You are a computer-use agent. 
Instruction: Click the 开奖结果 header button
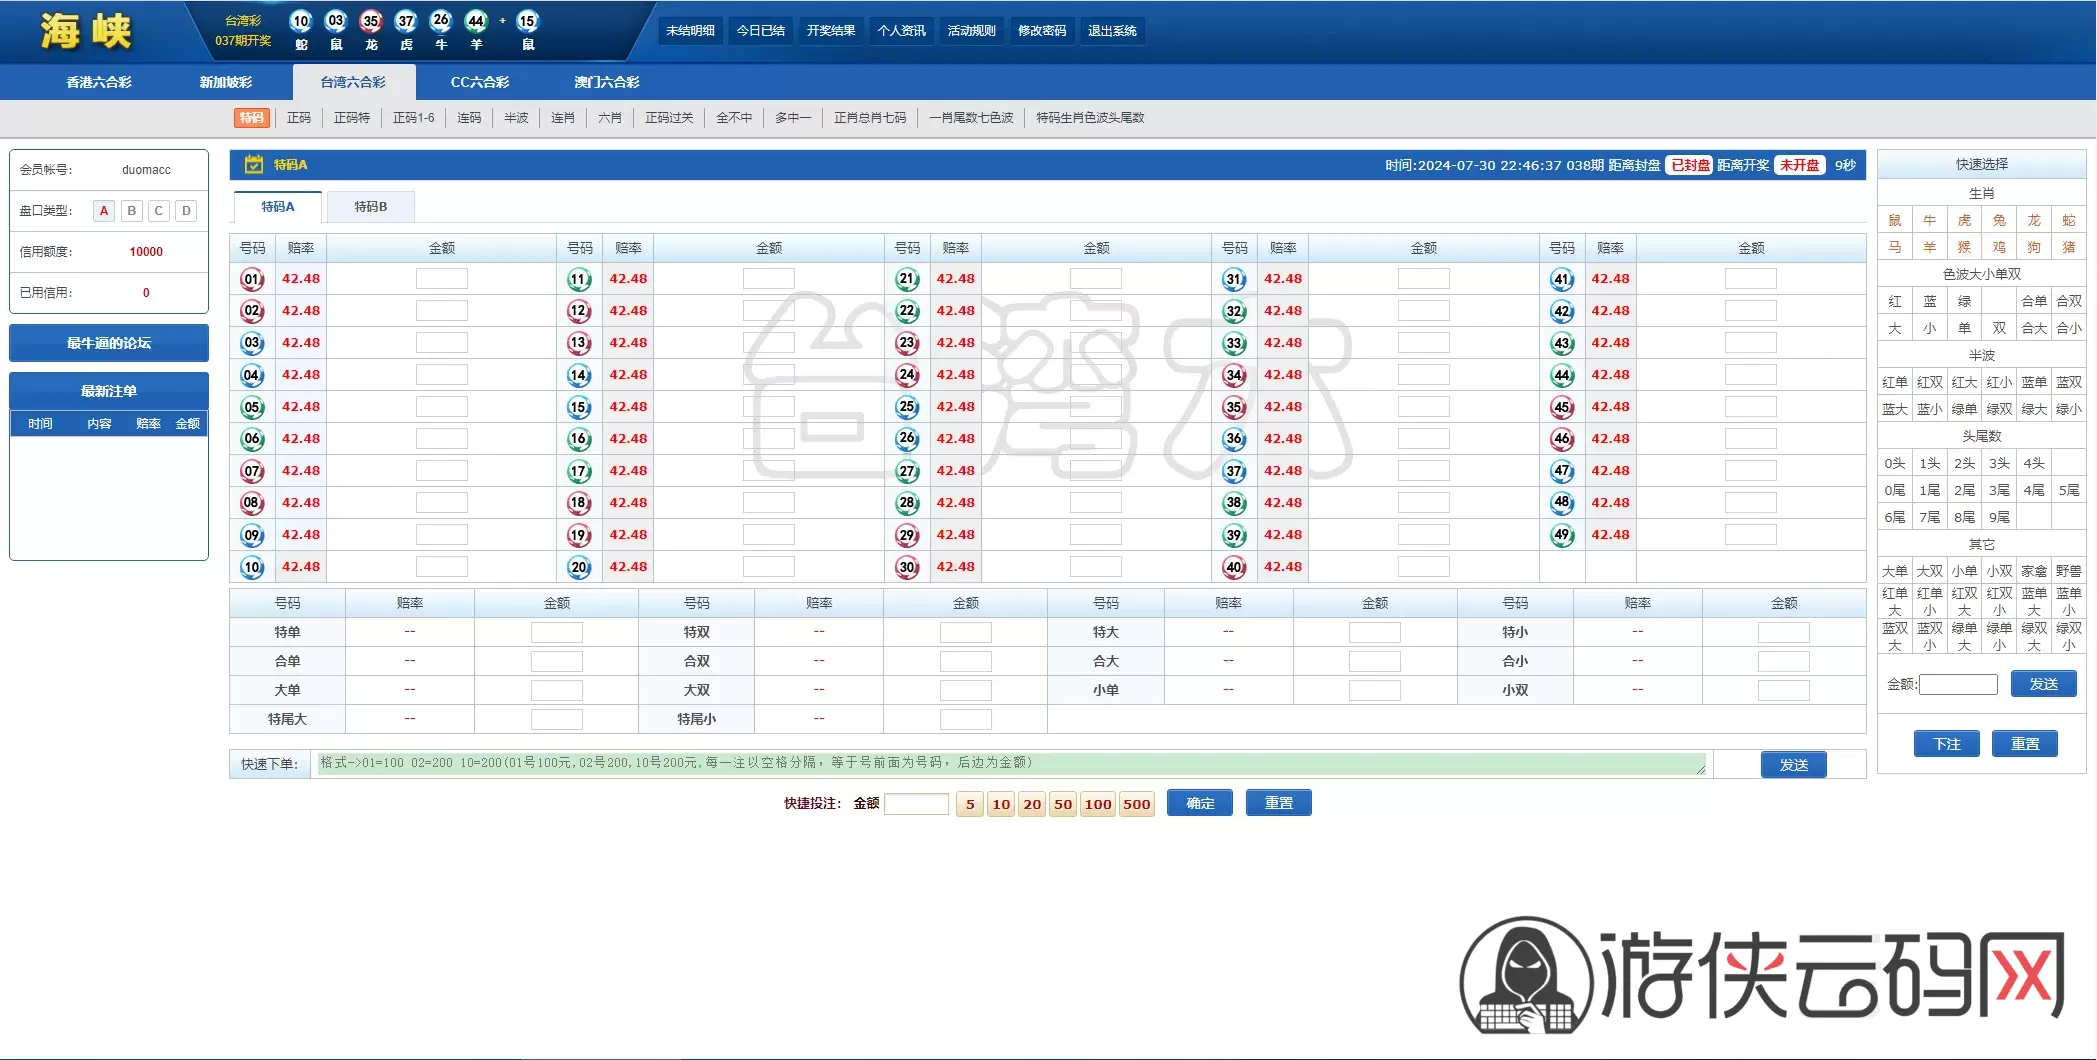[x=831, y=31]
